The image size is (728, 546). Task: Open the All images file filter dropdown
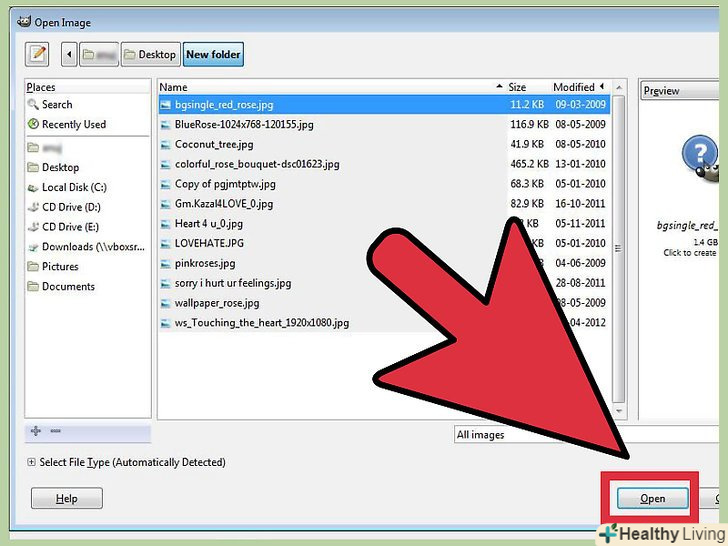click(586, 435)
